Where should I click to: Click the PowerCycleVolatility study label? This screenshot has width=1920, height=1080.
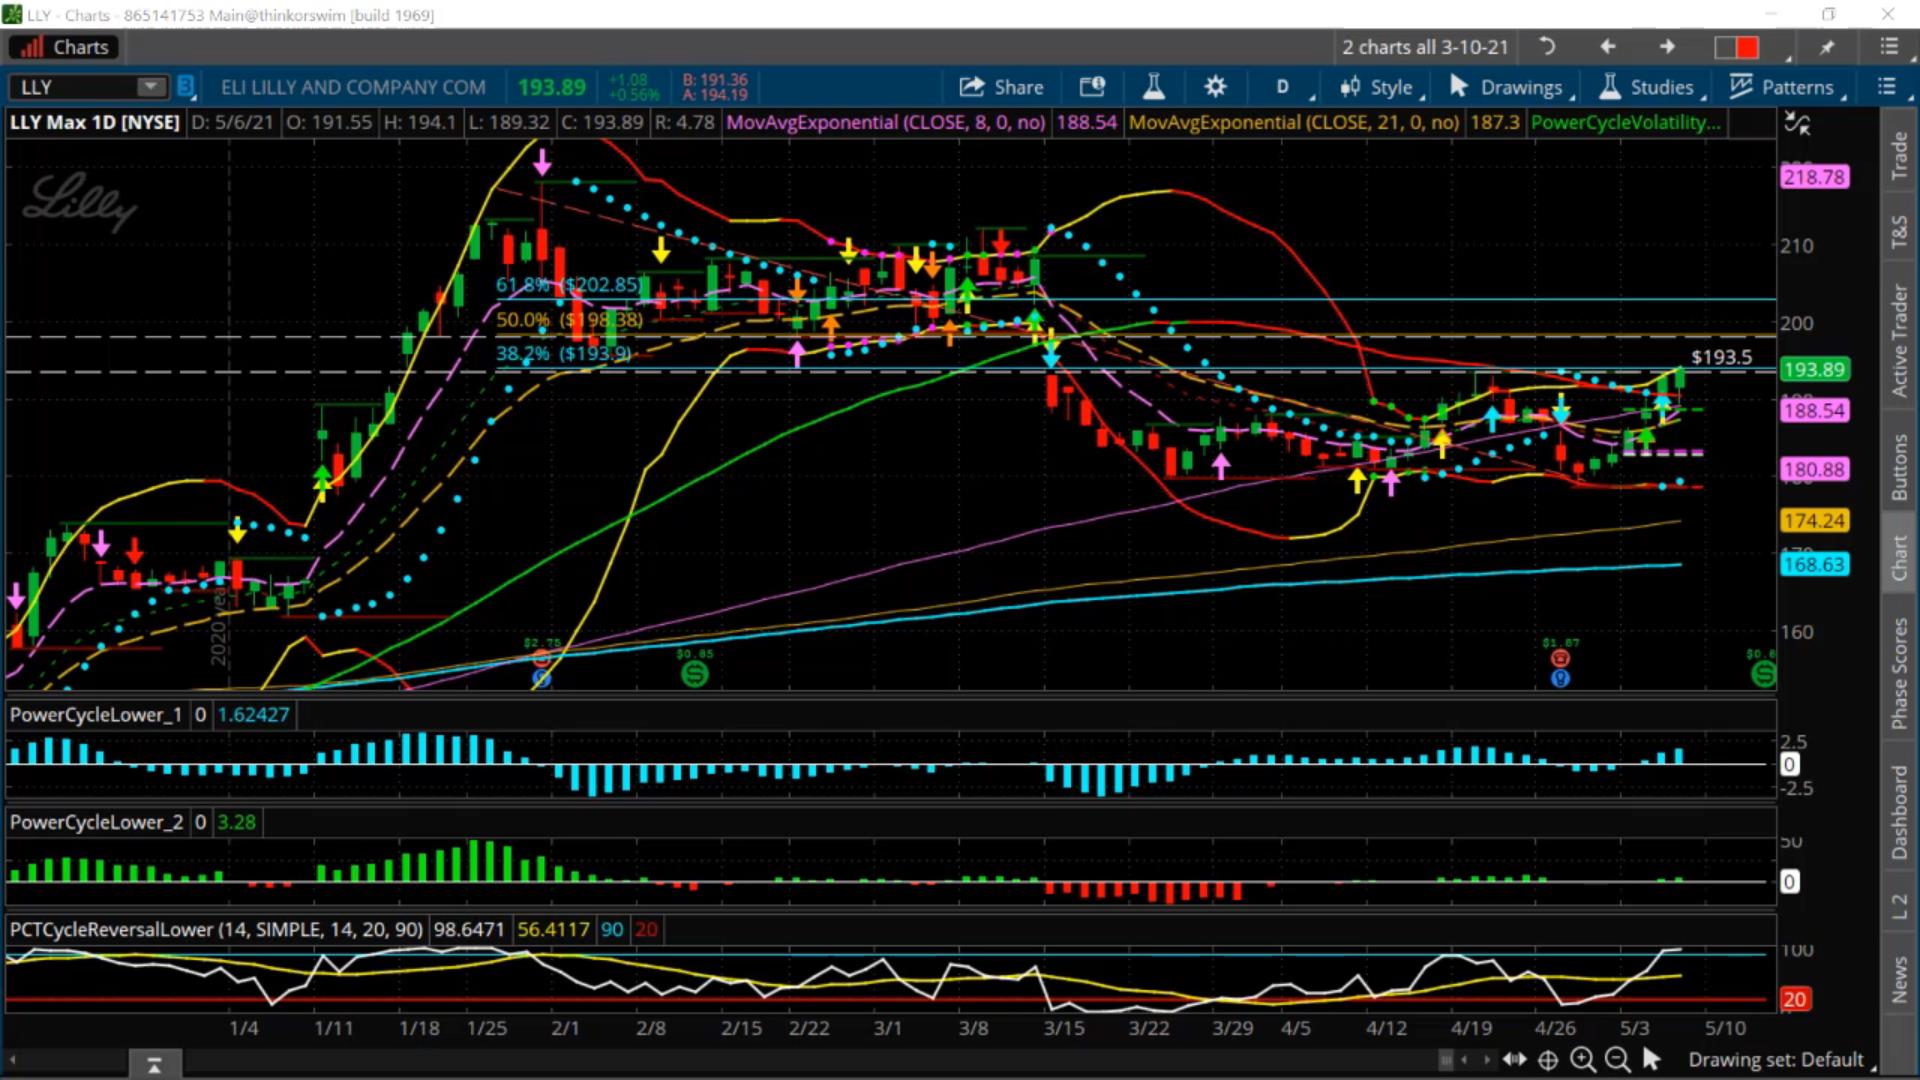click(1626, 122)
